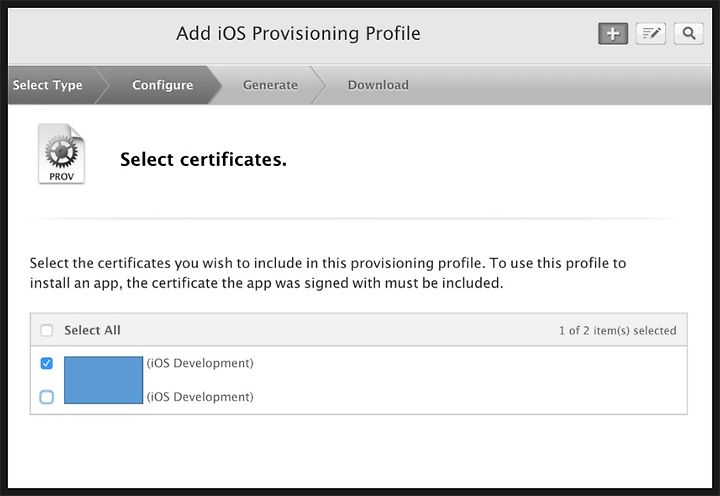Click the PROV provisioning file icon
The height and width of the screenshot is (496, 720).
coord(62,154)
